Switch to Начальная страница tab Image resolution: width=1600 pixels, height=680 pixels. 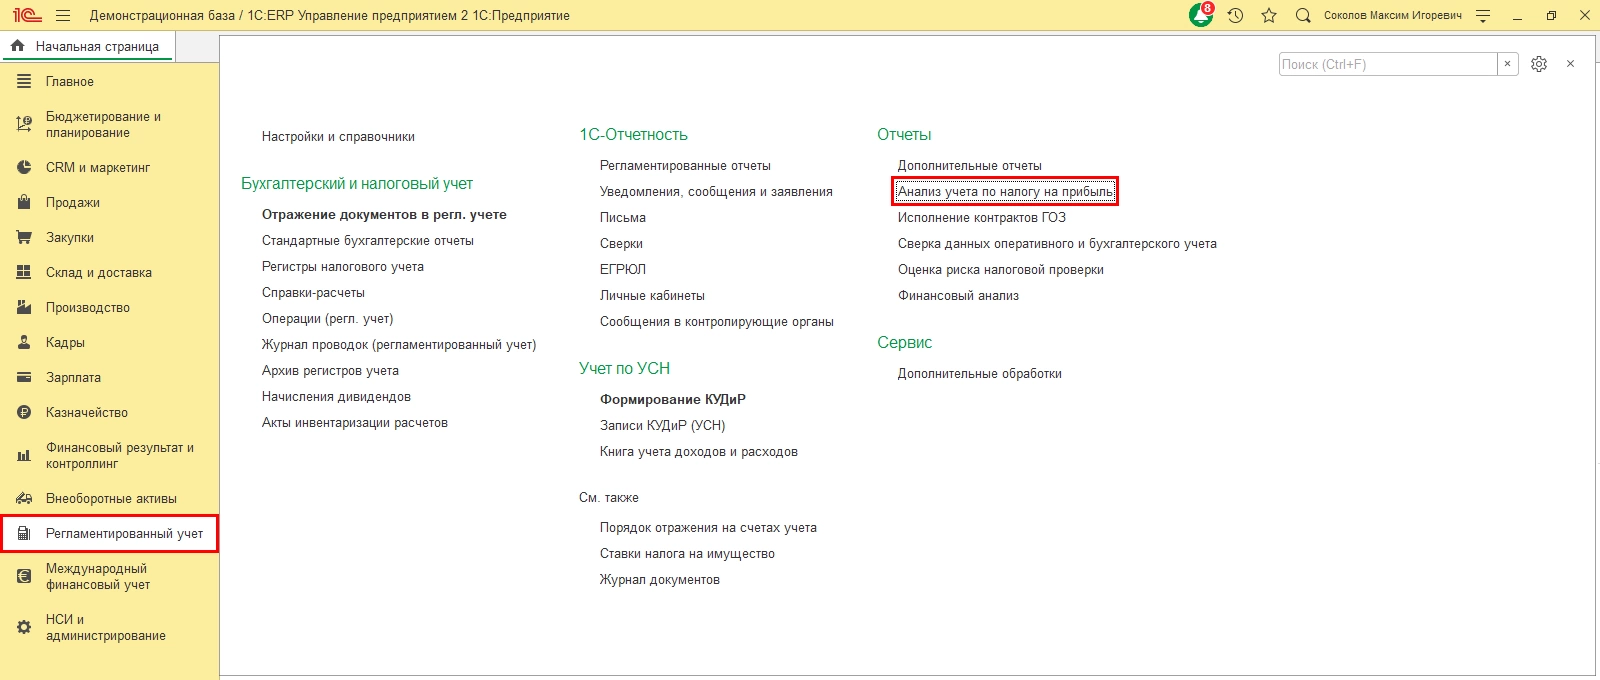click(89, 46)
